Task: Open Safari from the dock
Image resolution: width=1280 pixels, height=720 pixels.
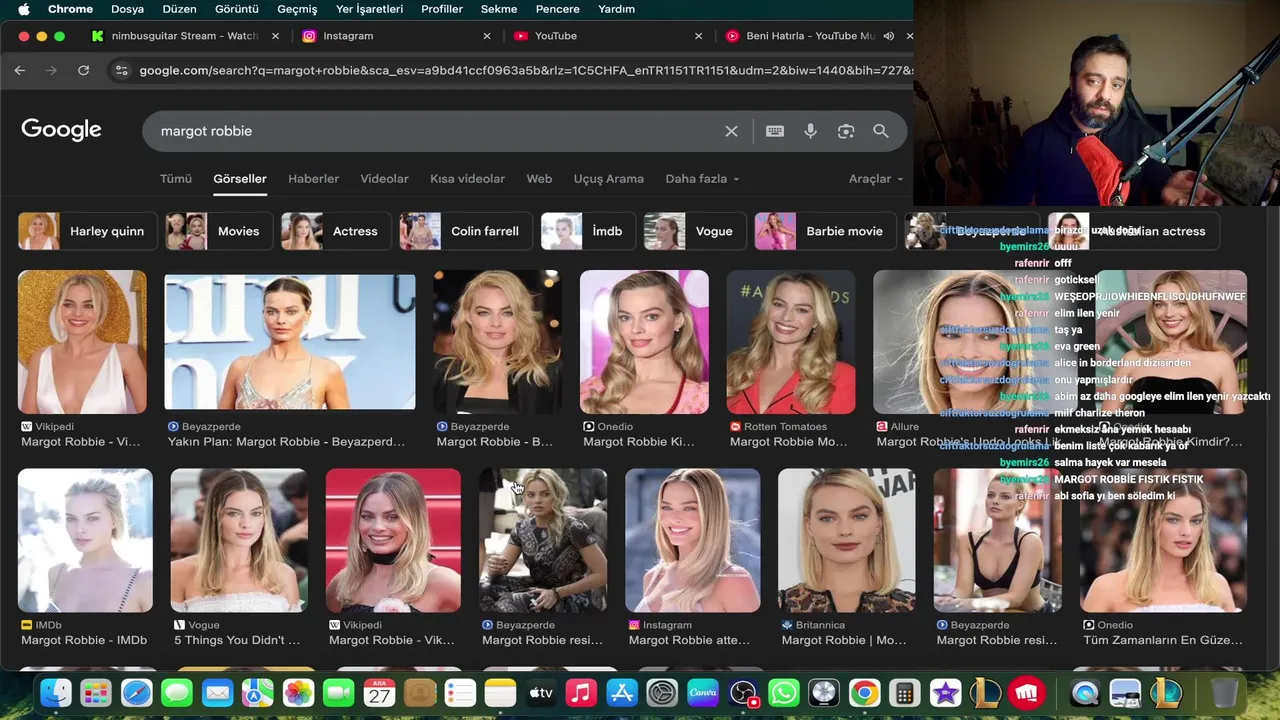Action: pyautogui.click(x=137, y=692)
